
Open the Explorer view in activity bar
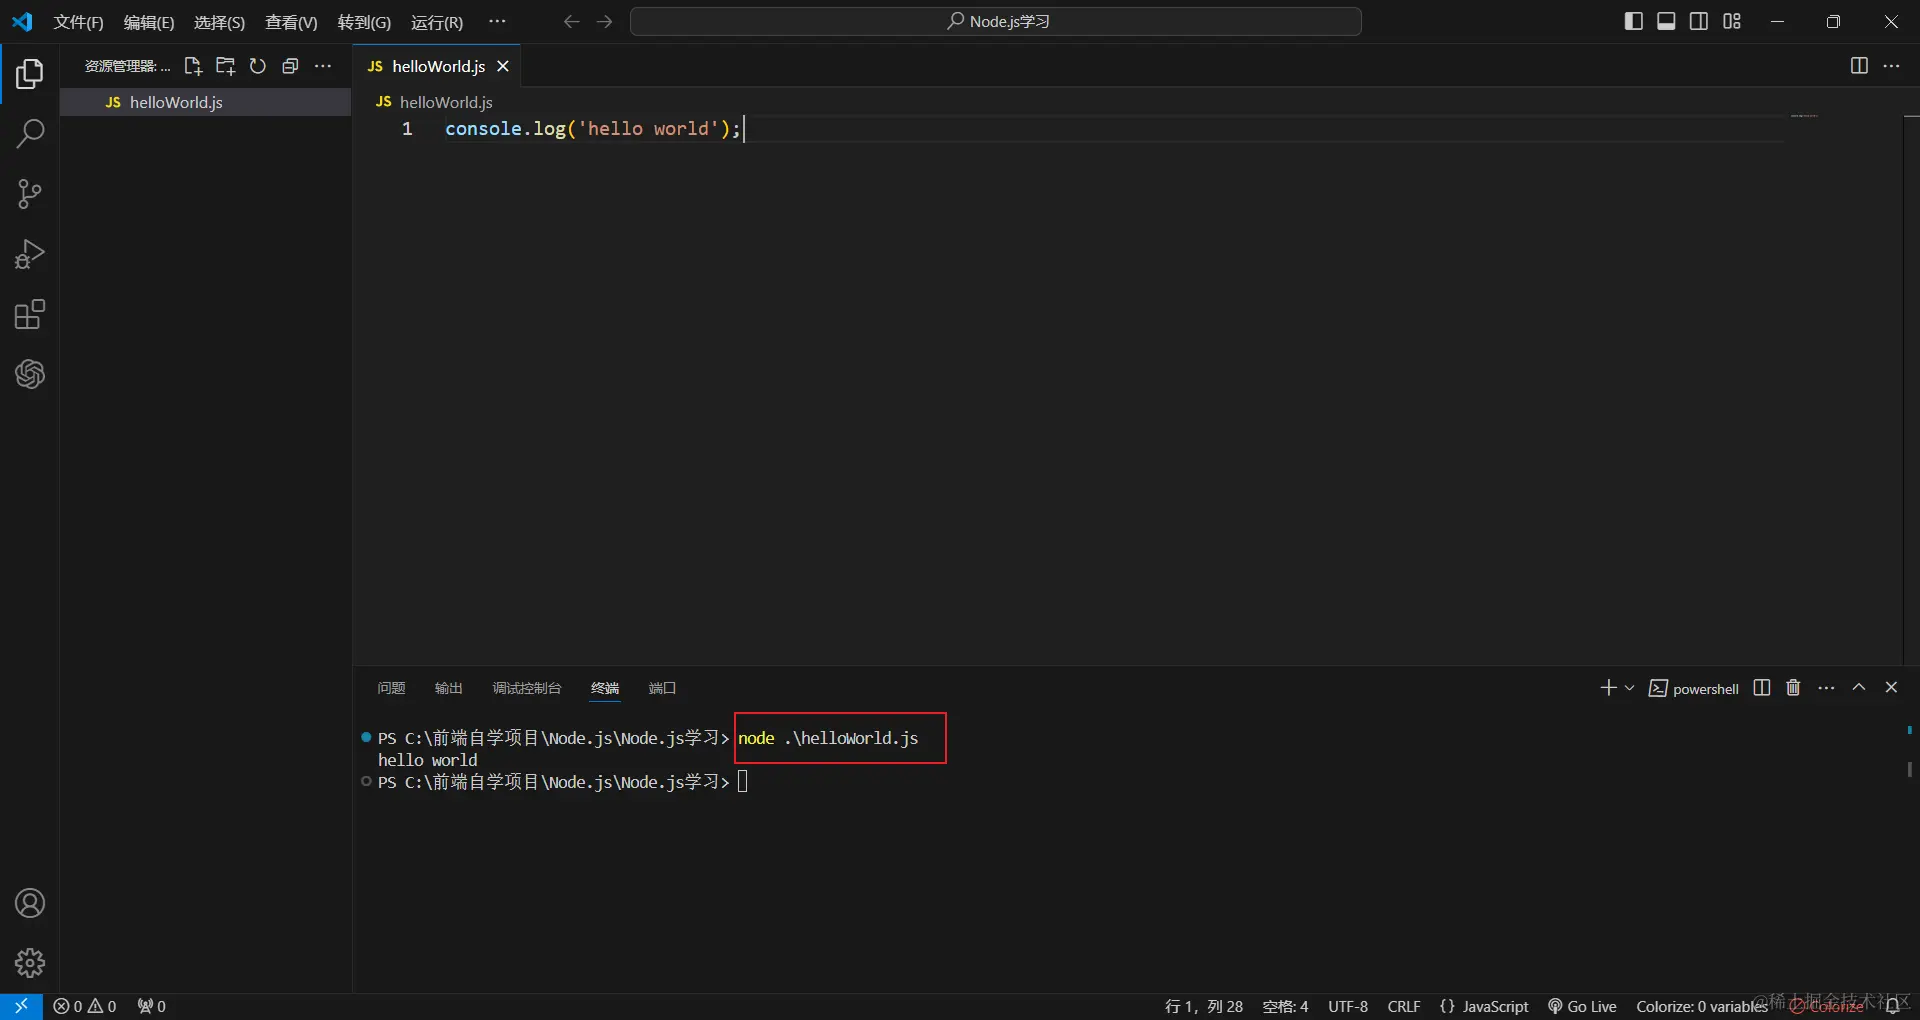click(30, 73)
